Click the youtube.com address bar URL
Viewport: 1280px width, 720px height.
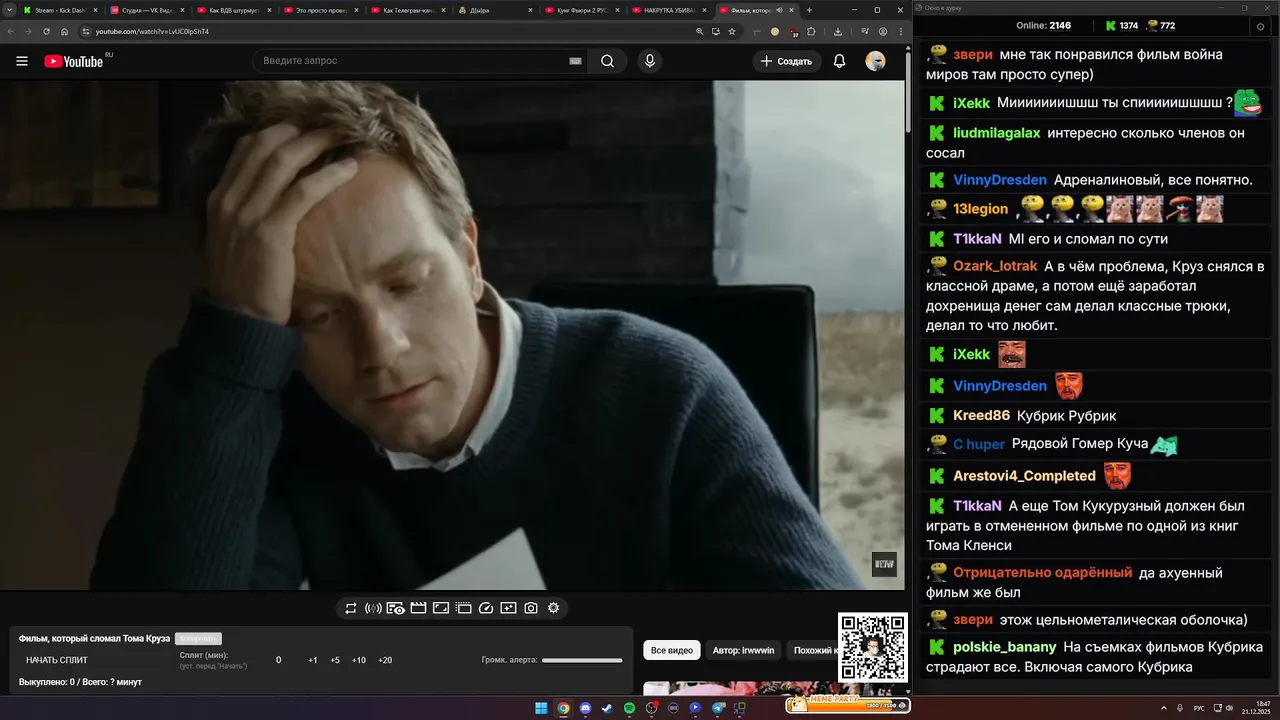point(152,31)
